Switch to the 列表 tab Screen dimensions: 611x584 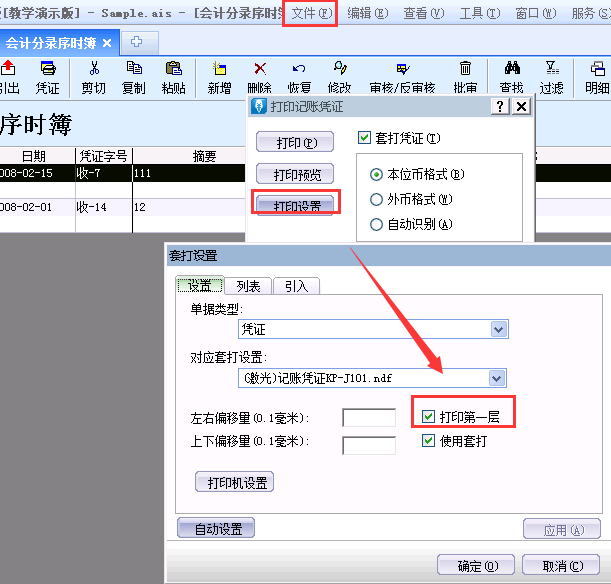point(247,286)
